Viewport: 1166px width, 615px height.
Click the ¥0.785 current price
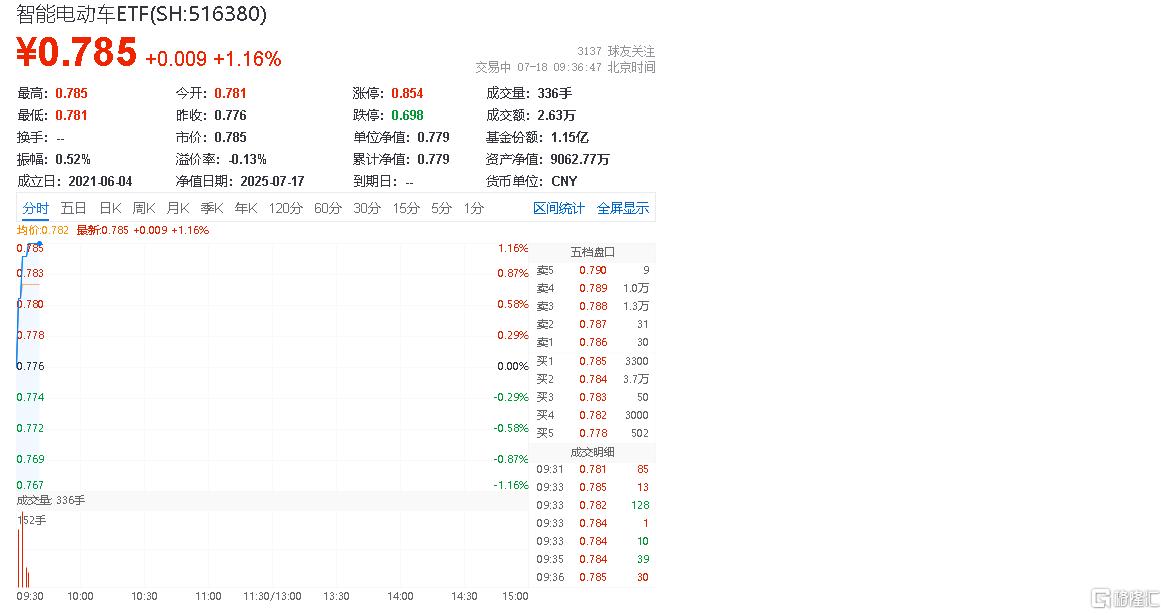point(77,53)
